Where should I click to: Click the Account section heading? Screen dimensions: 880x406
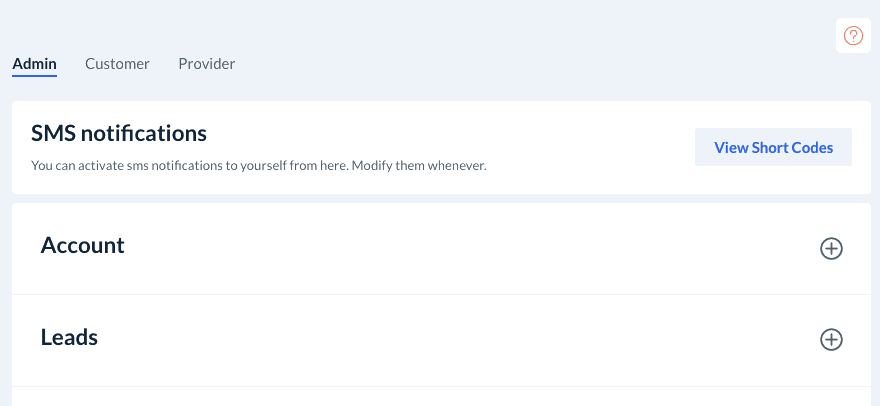point(83,246)
